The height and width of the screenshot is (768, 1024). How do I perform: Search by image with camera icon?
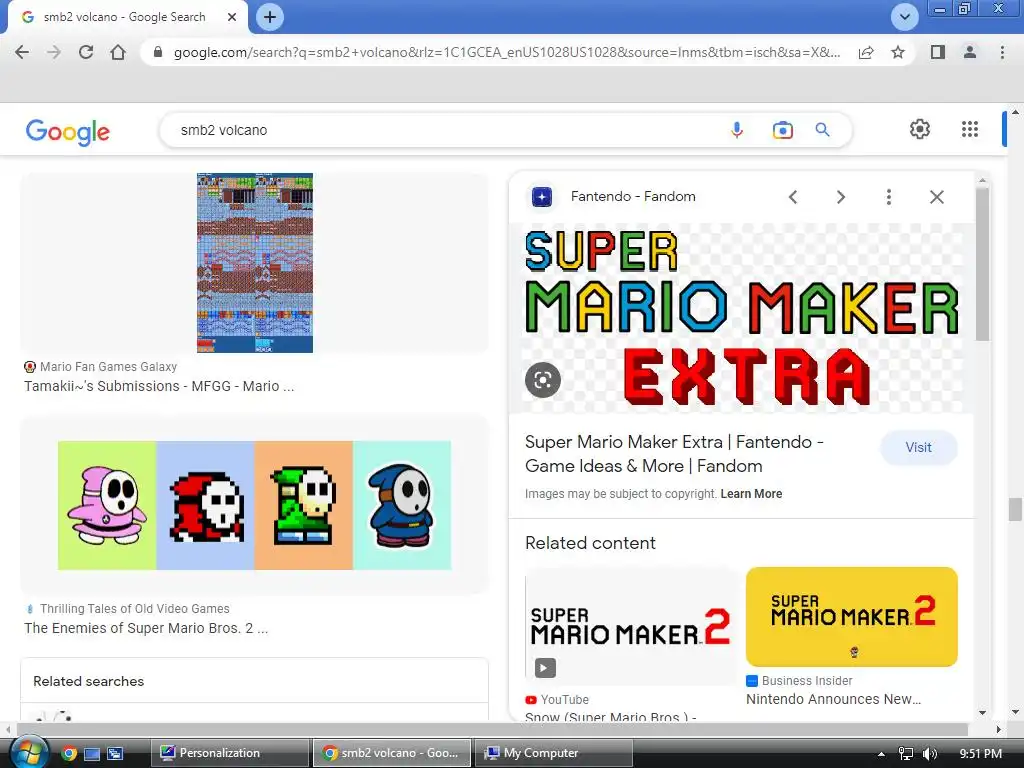[x=782, y=130]
